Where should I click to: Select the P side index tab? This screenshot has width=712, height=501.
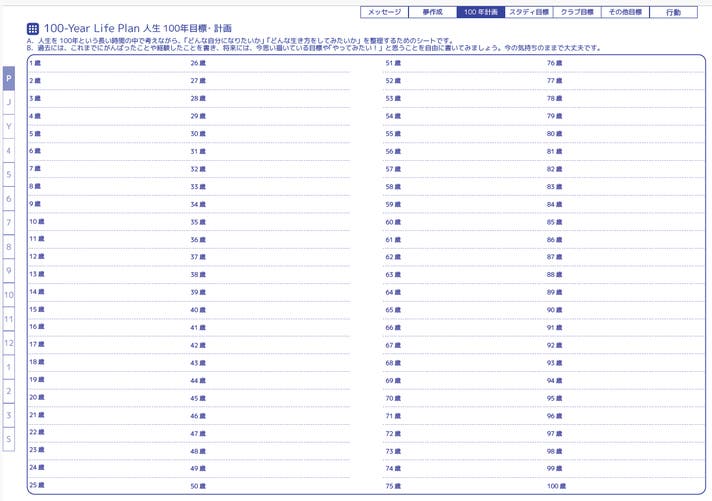click(8, 78)
